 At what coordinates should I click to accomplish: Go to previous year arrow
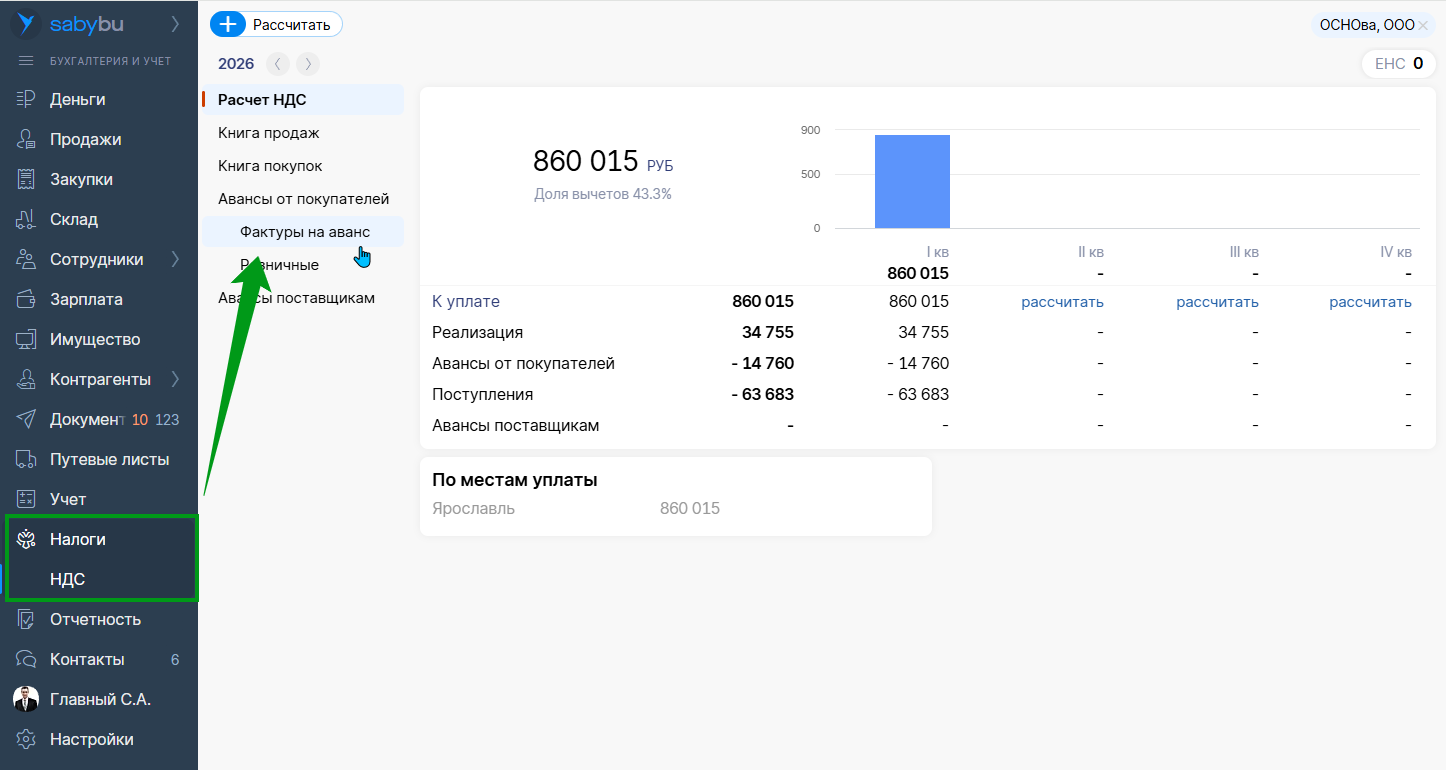(278, 64)
